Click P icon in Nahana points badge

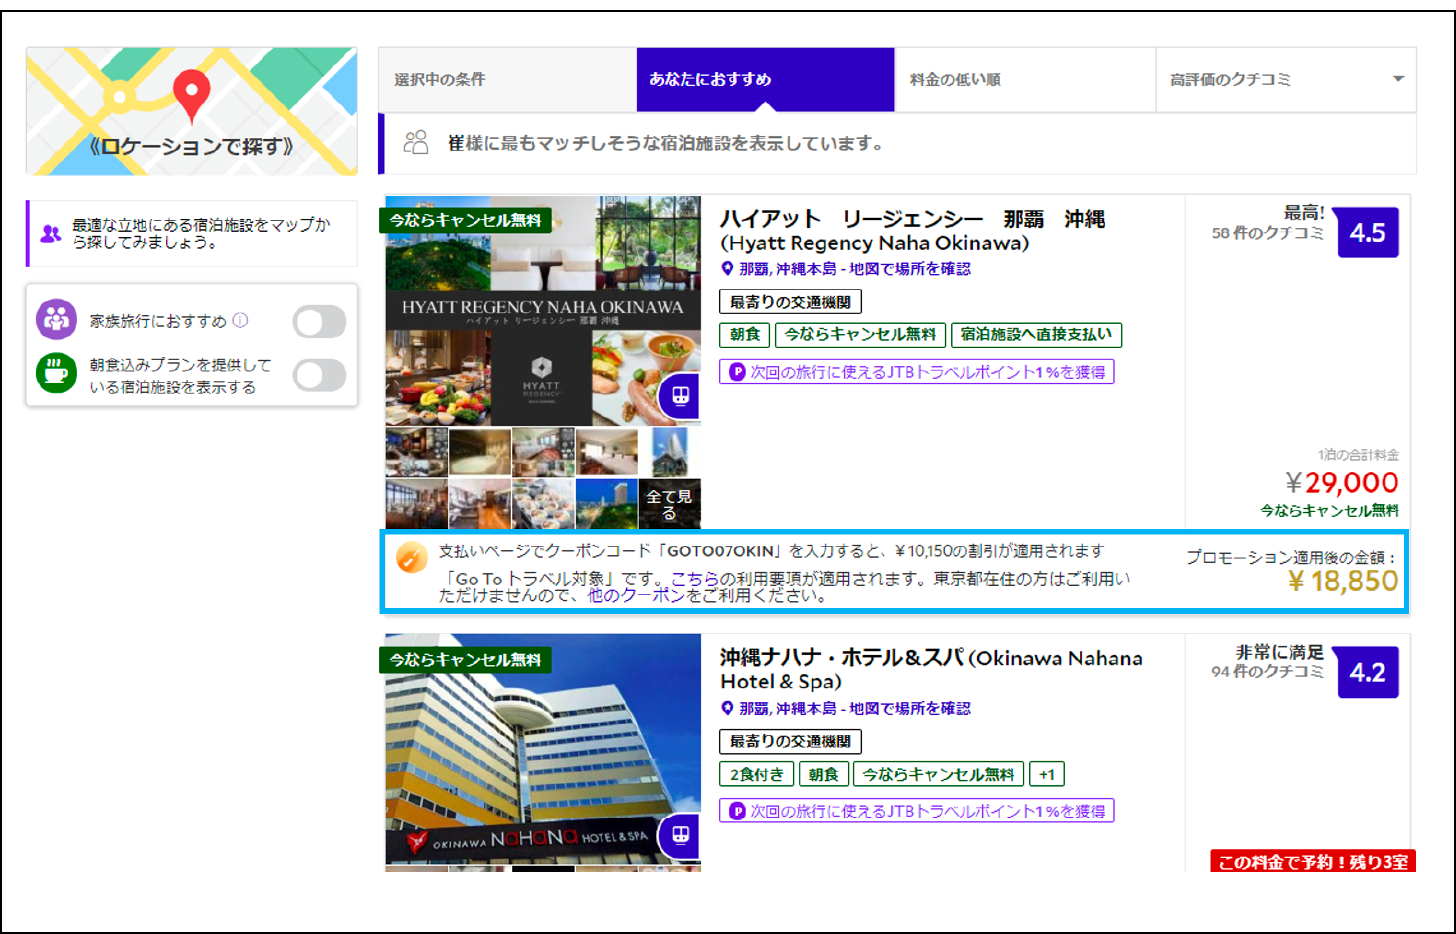738,811
